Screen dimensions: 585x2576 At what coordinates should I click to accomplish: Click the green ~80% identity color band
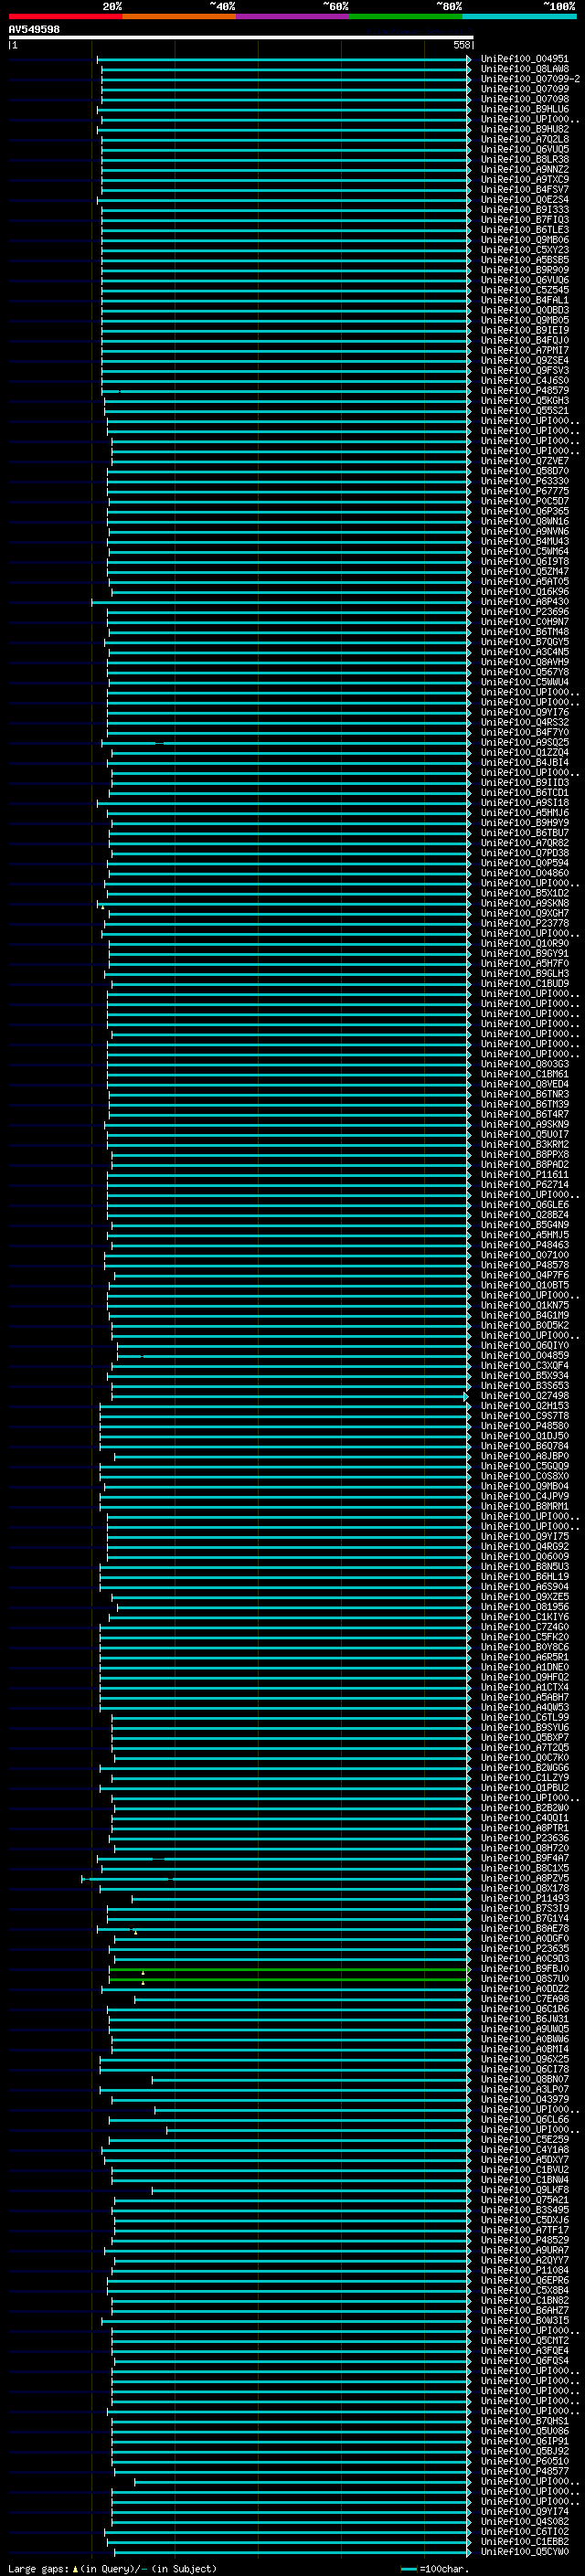click(x=406, y=16)
